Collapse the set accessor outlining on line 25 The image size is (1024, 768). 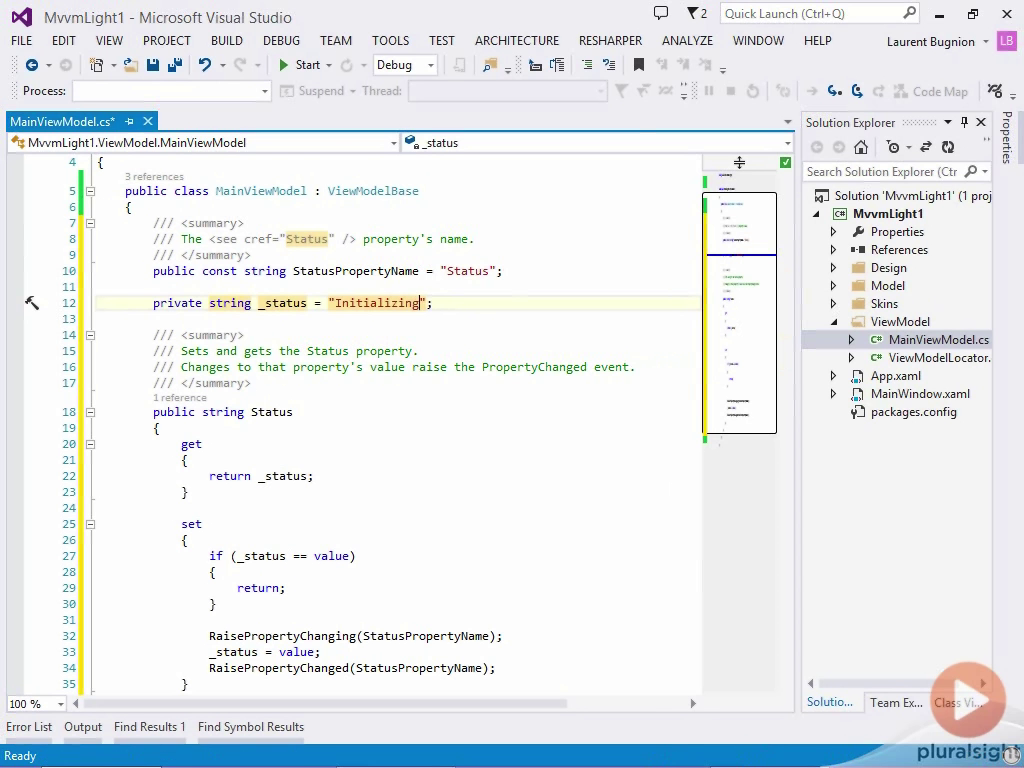pyautogui.click(x=91, y=524)
